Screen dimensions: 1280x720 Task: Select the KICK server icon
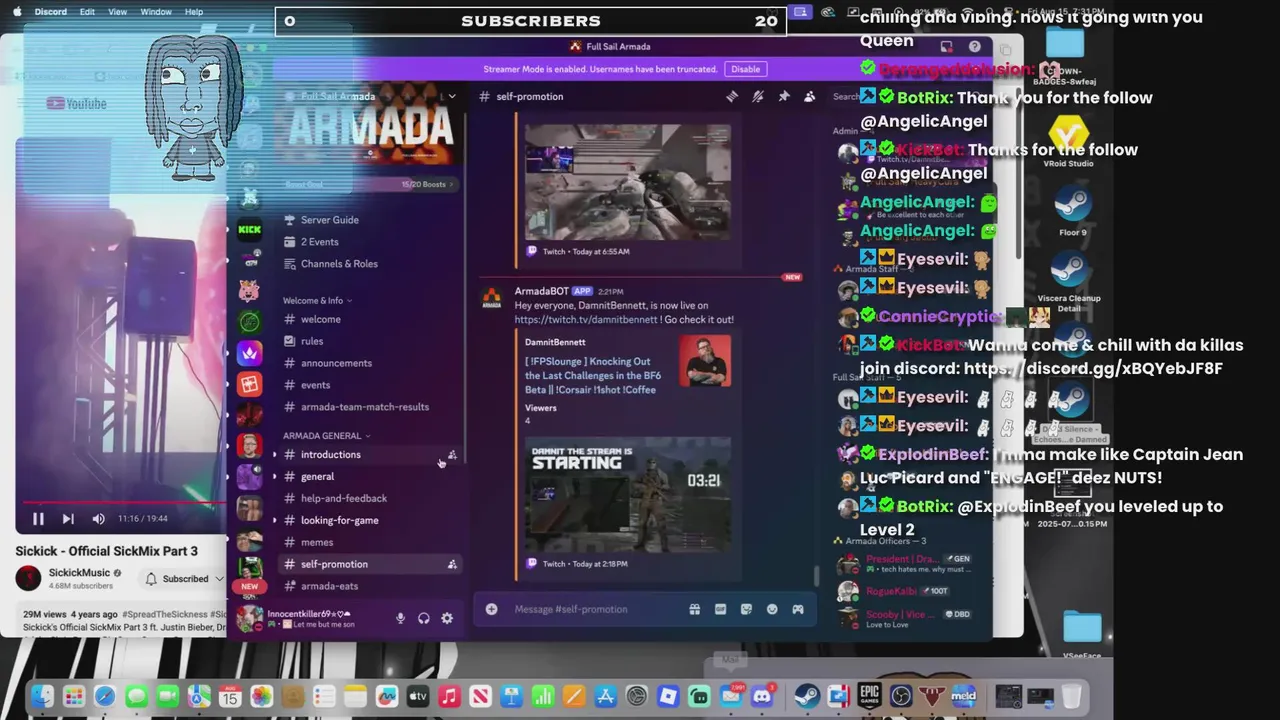pos(249,229)
